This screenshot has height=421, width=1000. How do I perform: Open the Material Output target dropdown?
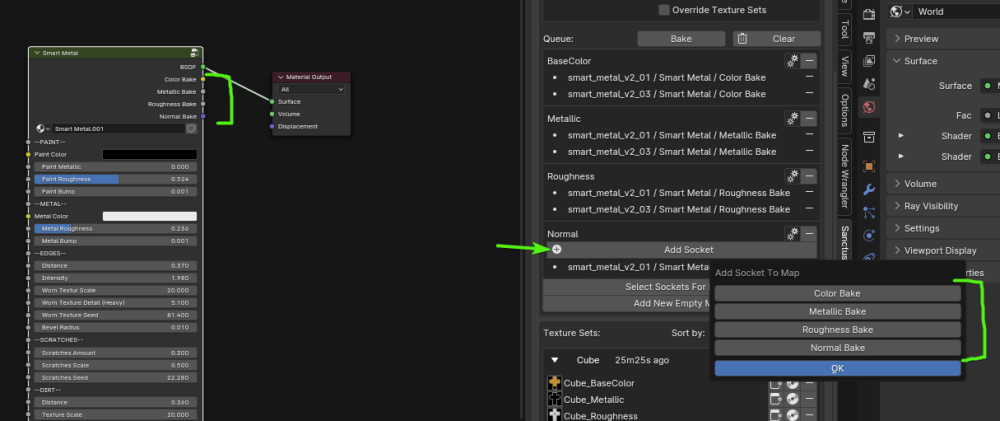pyautogui.click(x=312, y=89)
